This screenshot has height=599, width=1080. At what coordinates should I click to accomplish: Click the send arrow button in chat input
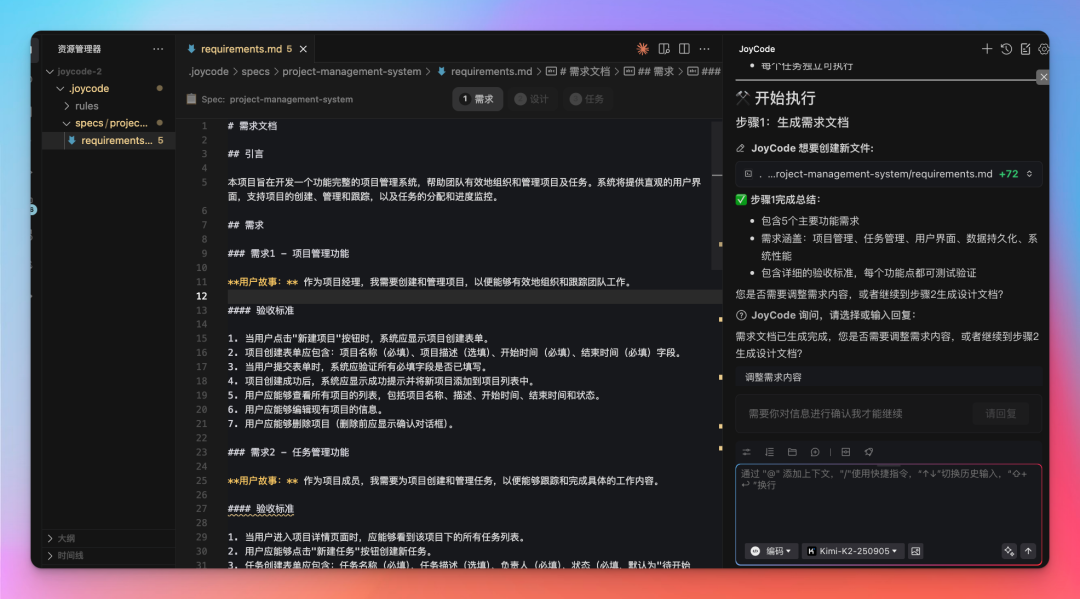click(1028, 551)
